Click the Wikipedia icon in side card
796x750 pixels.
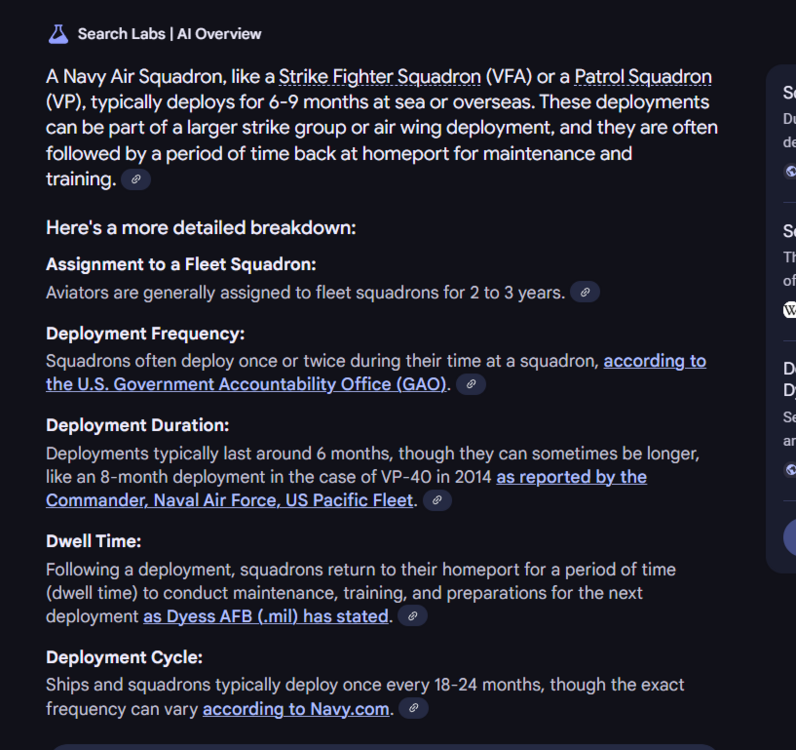tap(789, 310)
